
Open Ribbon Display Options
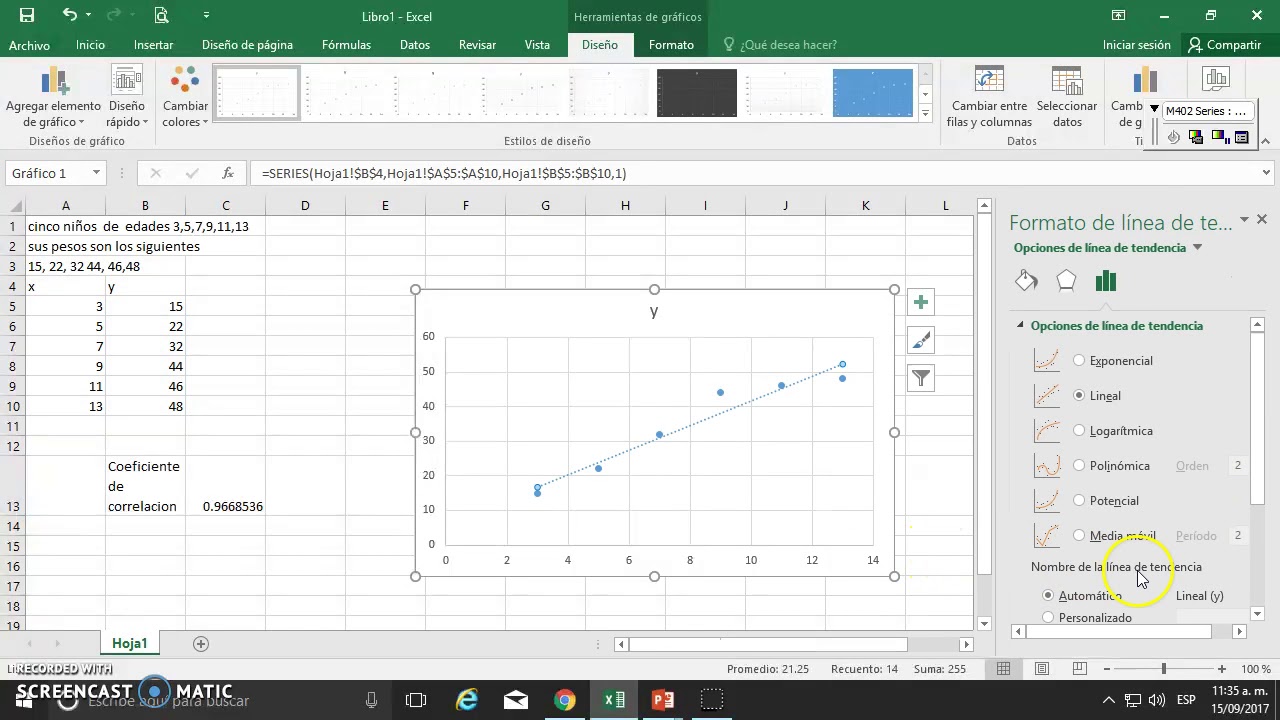tap(1118, 15)
